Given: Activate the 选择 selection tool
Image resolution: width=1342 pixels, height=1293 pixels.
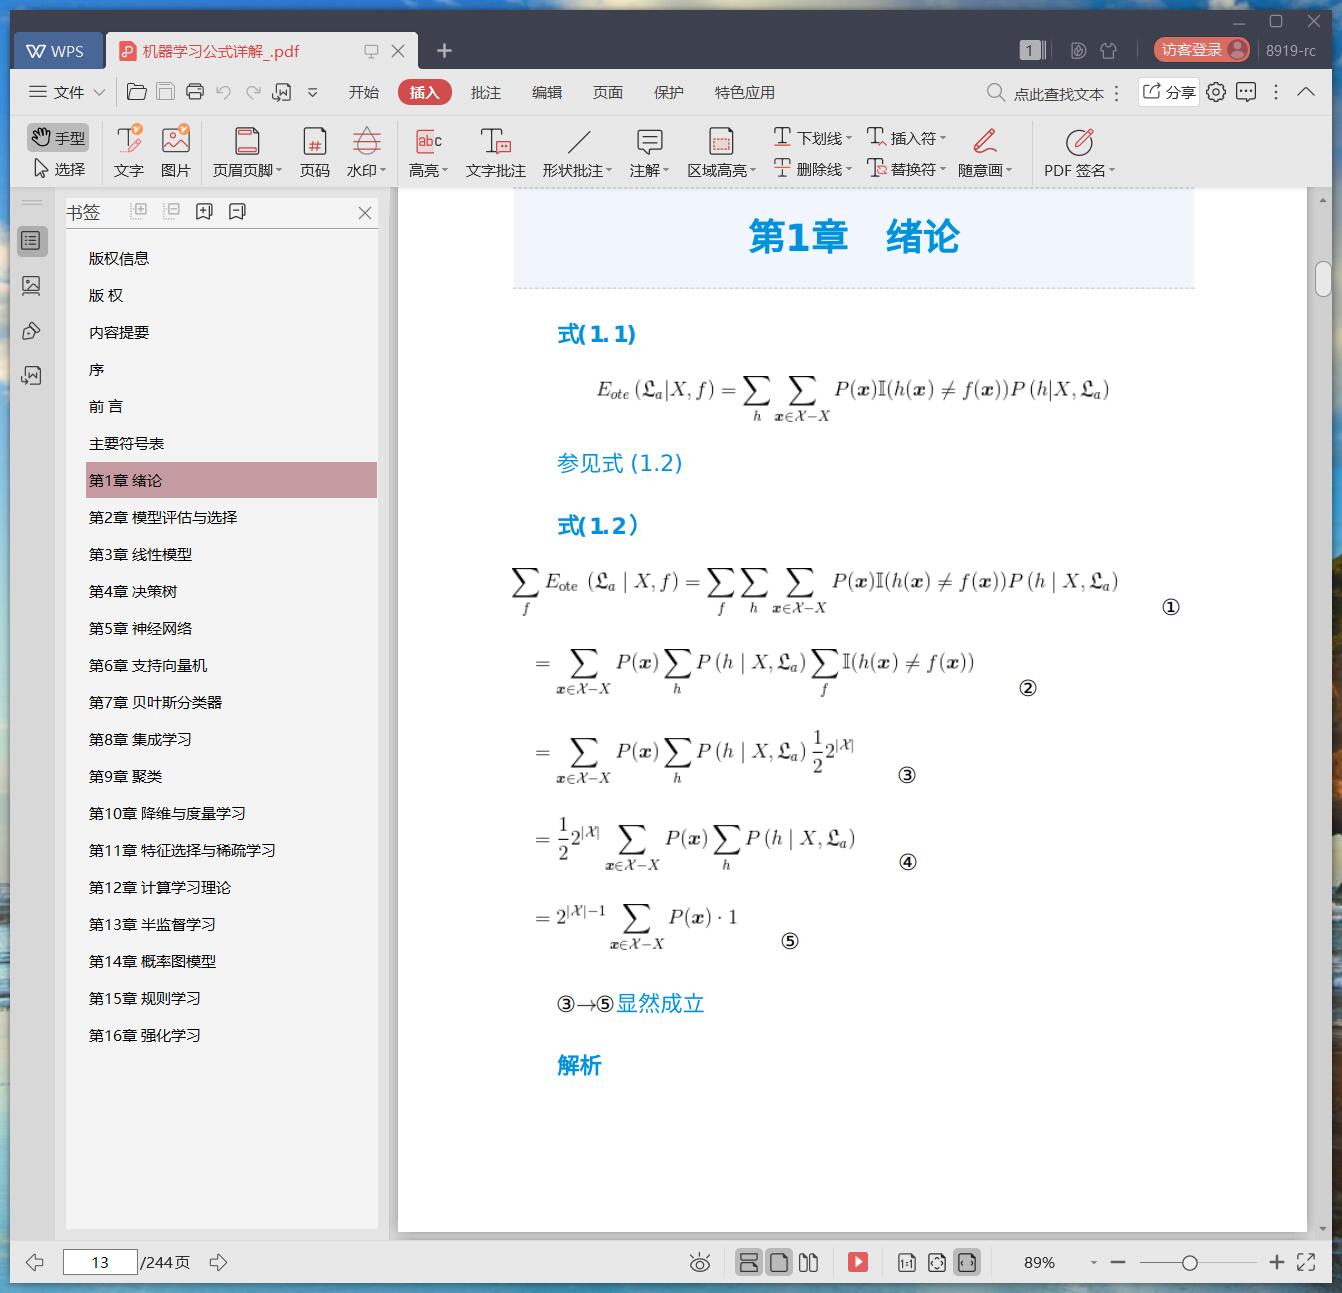Looking at the screenshot, I should [x=59, y=169].
